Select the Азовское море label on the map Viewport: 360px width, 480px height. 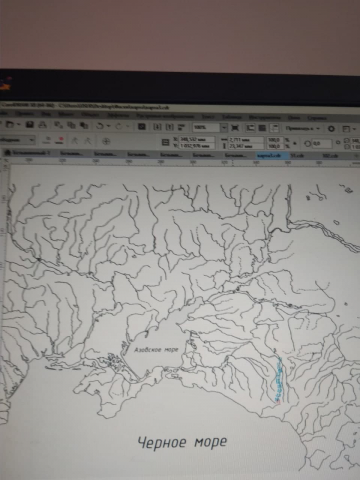pos(156,350)
